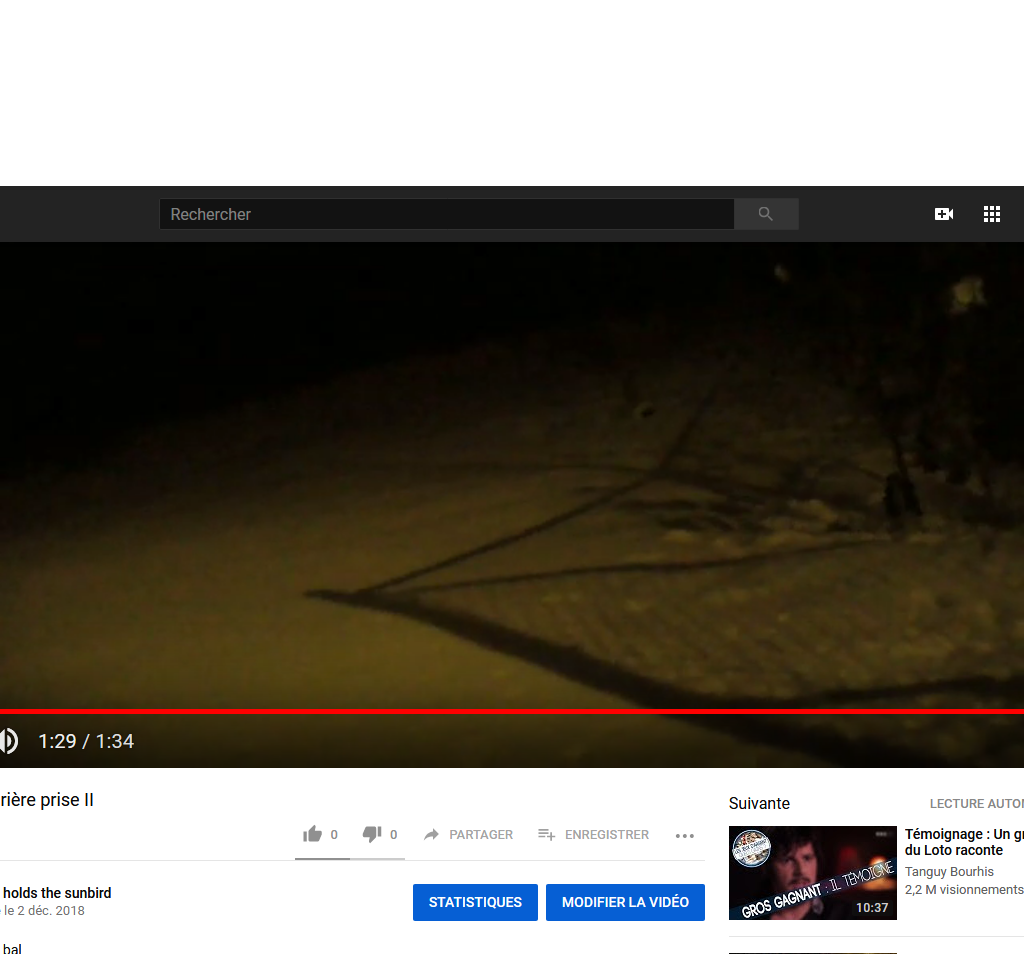The height and width of the screenshot is (954, 1024).
Task: Like the video with thumbs up
Action: [313, 834]
